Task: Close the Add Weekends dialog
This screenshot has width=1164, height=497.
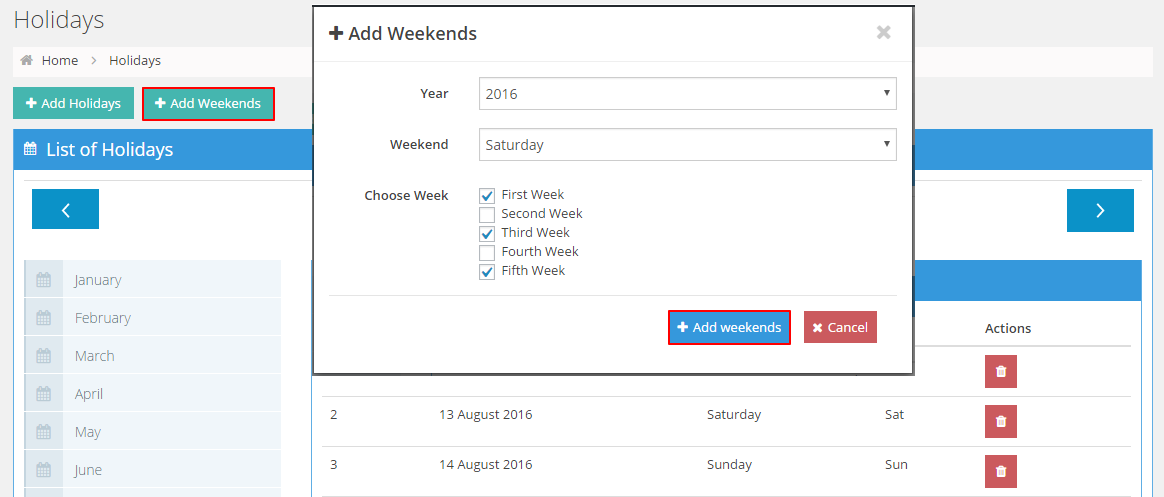Action: tap(883, 33)
